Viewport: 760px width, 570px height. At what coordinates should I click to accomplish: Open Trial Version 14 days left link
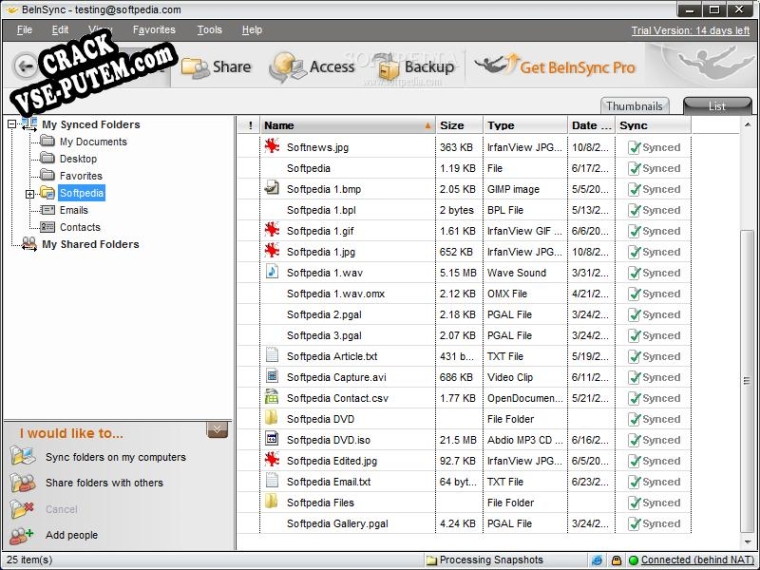690,31
